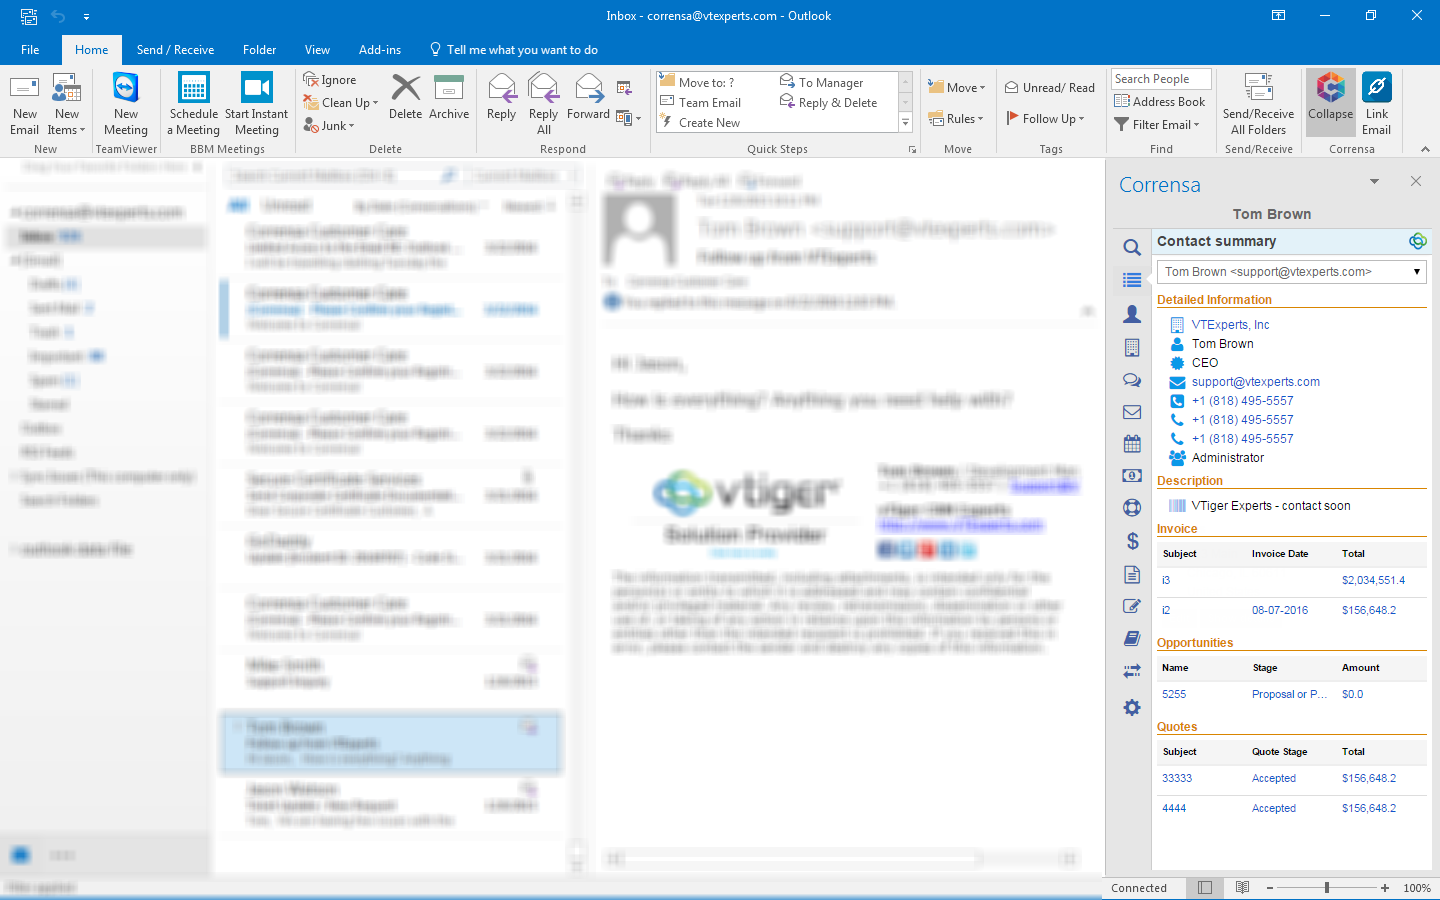Click the Address Book button

1159,102
